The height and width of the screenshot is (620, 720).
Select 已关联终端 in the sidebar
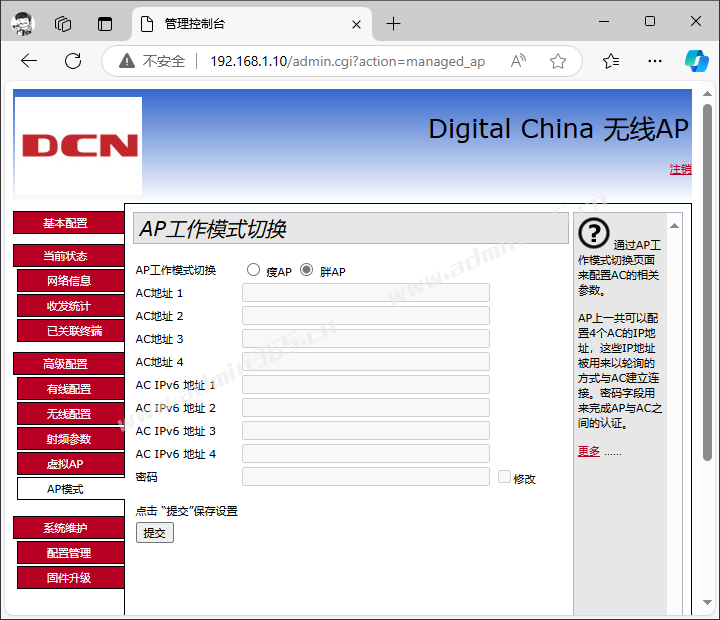point(71,331)
